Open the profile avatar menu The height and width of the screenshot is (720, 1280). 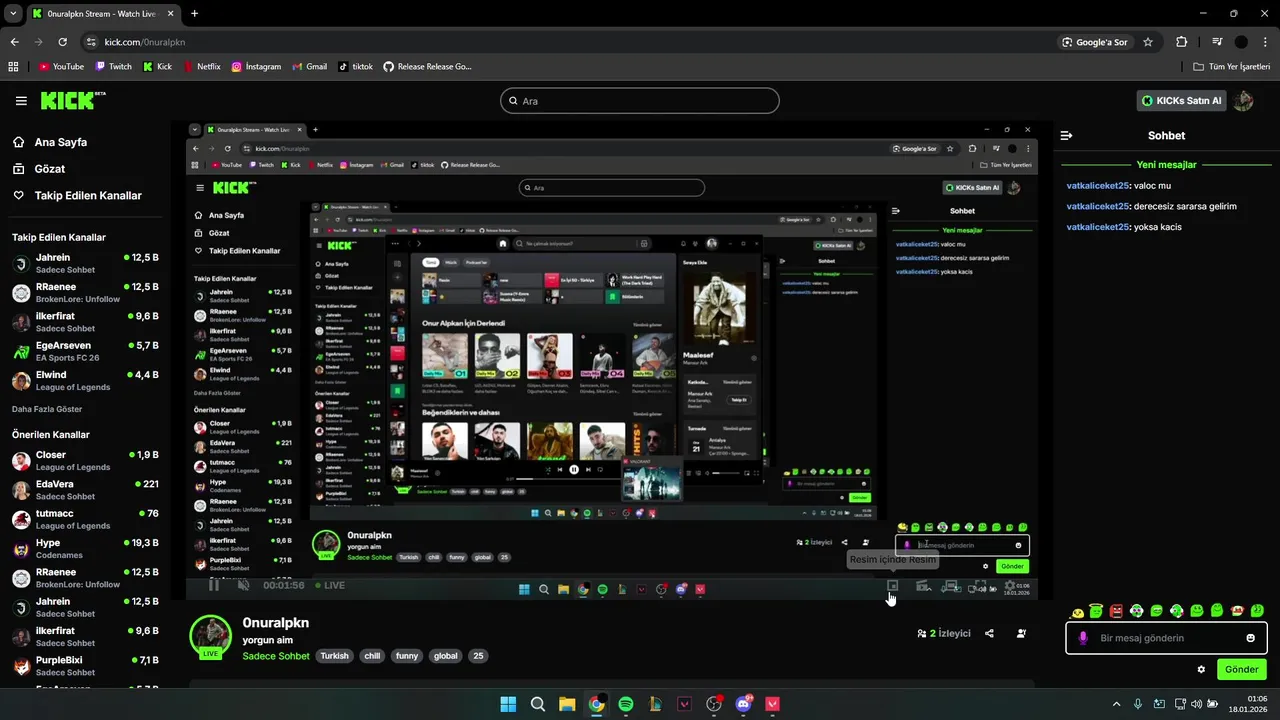pyautogui.click(x=1243, y=101)
